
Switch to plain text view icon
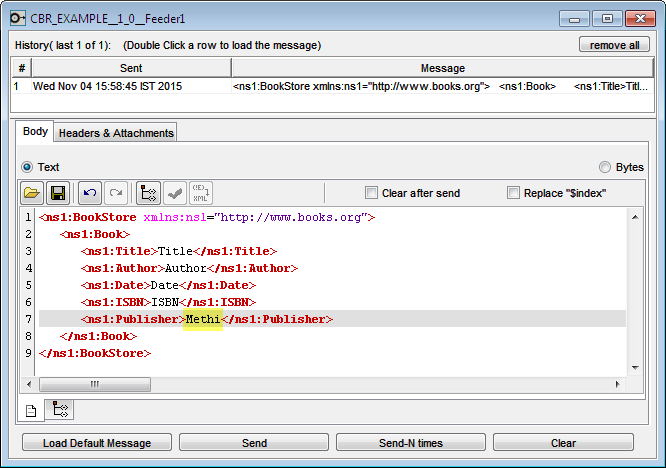31,411
